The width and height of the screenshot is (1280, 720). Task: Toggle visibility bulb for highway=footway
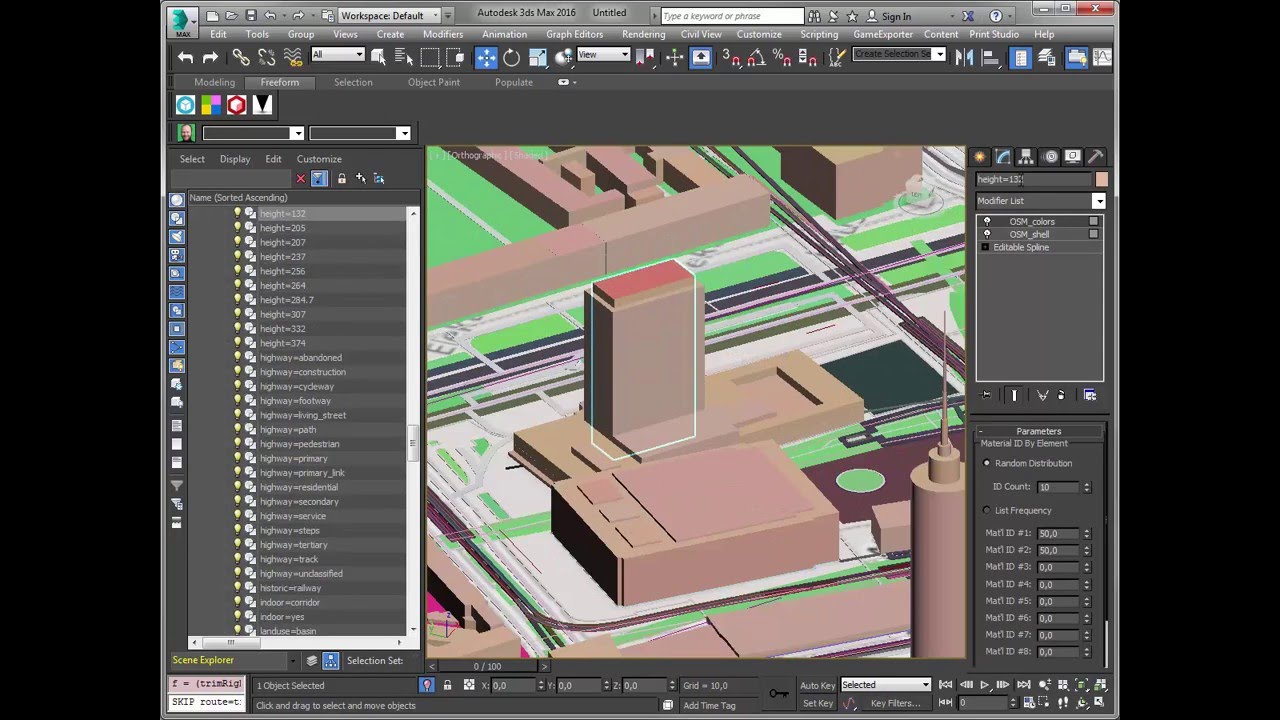[238, 400]
